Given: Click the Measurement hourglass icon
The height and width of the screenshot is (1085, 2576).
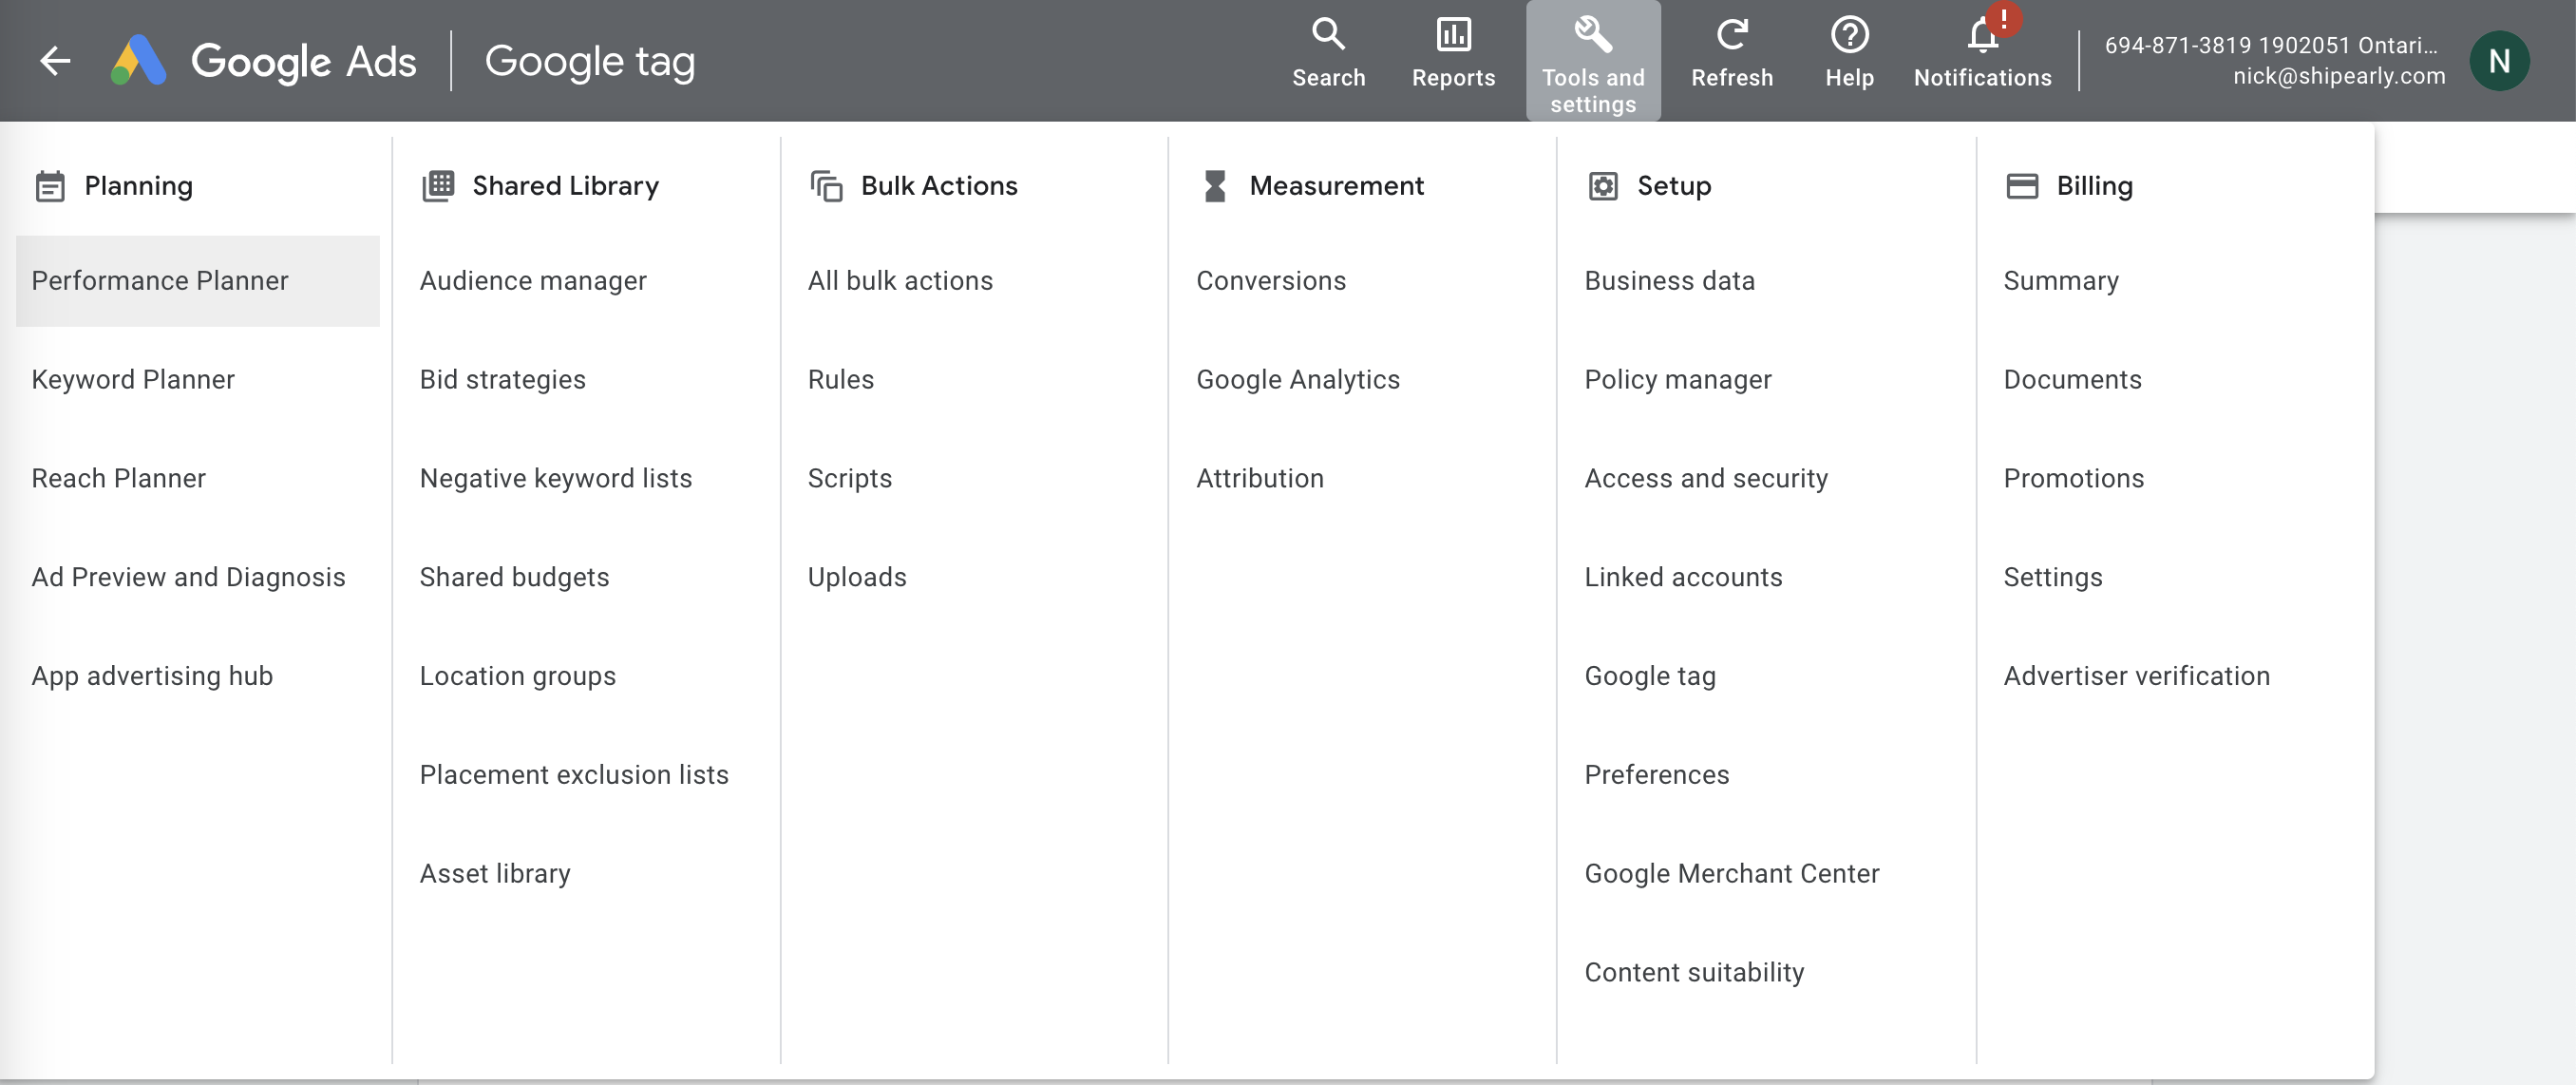Looking at the screenshot, I should (x=1214, y=186).
